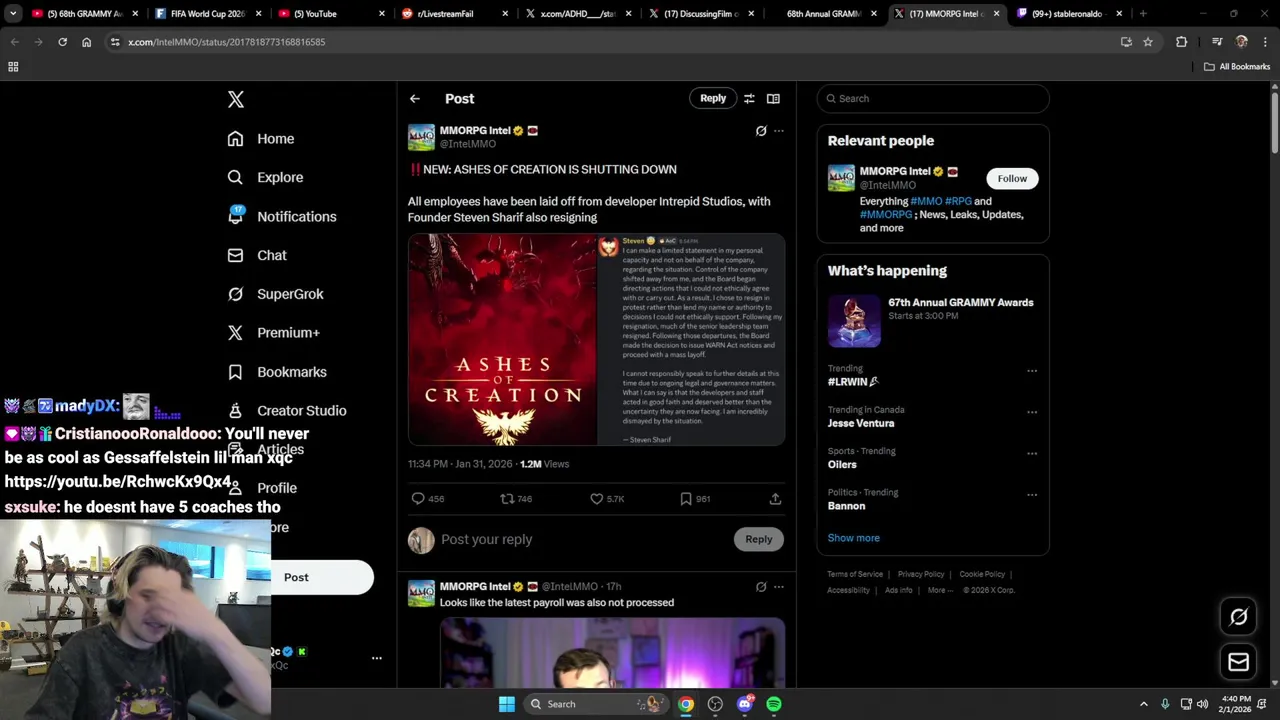The image size is (1280, 720).
Task: Open more options for Jesse Ventura trend
Action: click(1032, 412)
